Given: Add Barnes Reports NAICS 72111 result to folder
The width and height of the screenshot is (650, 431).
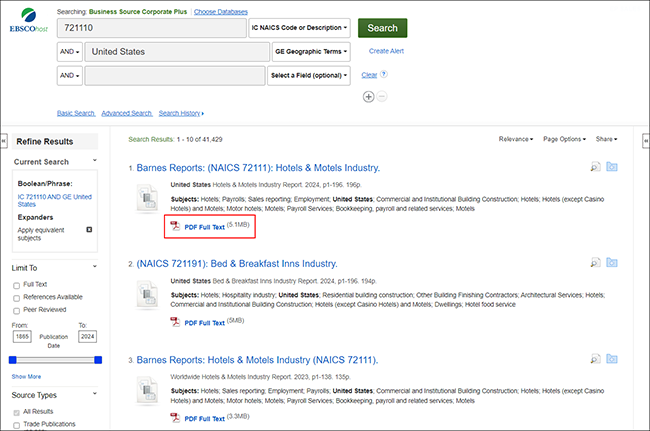Looking at the screenshot, I should (612, 167).
